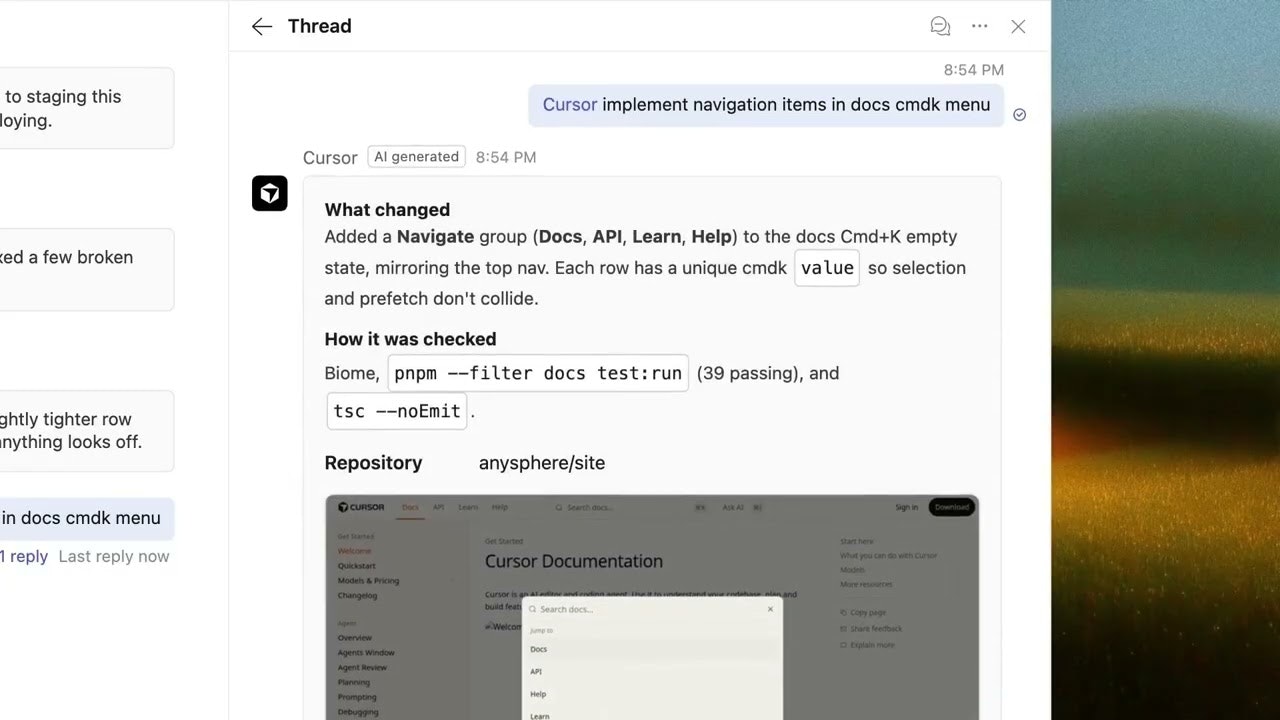This screenshot has height=720, width=1280.
Task: Open the '1 reply' link in channel
Action: 24,557
